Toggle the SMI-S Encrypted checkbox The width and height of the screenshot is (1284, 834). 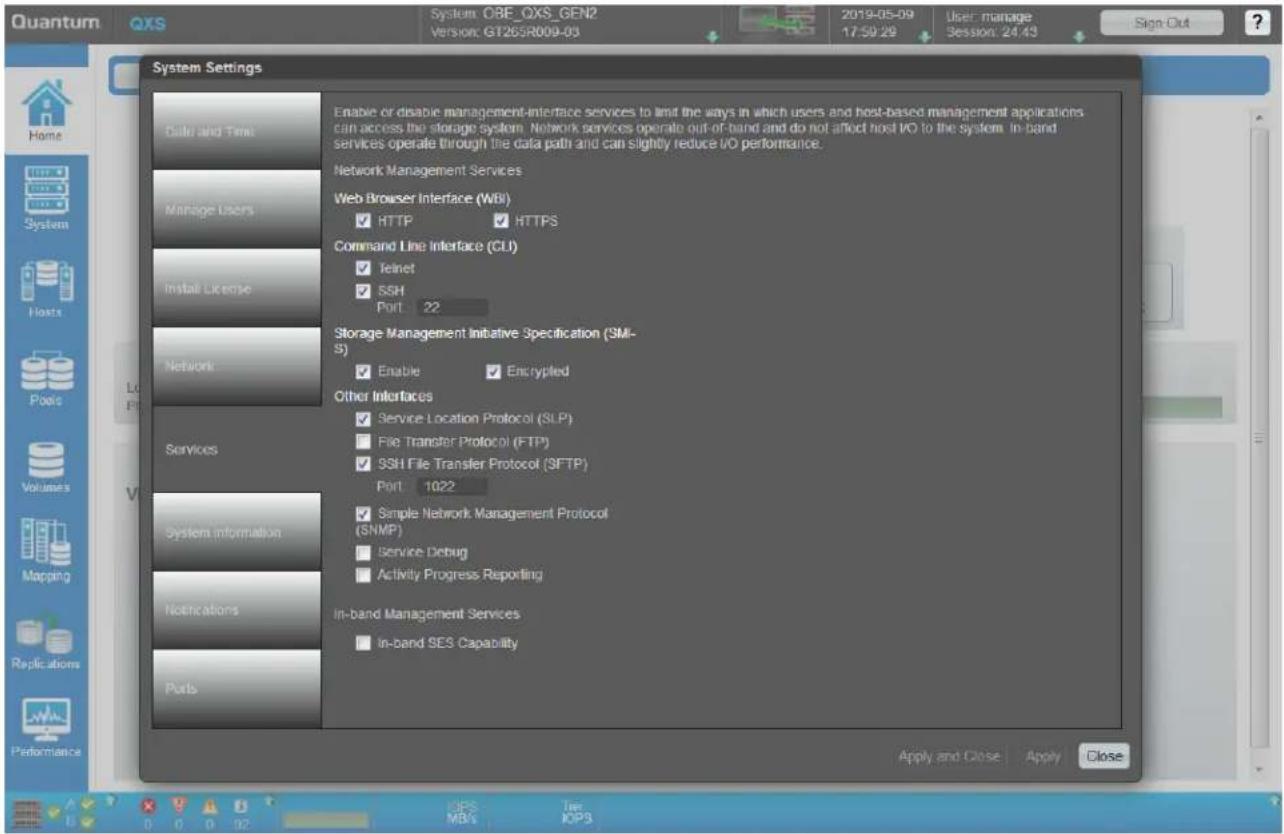[493, 371]
